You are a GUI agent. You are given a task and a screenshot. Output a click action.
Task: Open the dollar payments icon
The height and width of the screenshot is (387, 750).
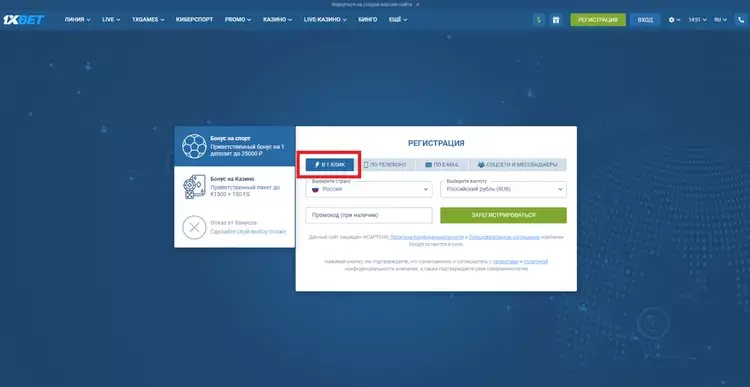click(x=539, y=20)
